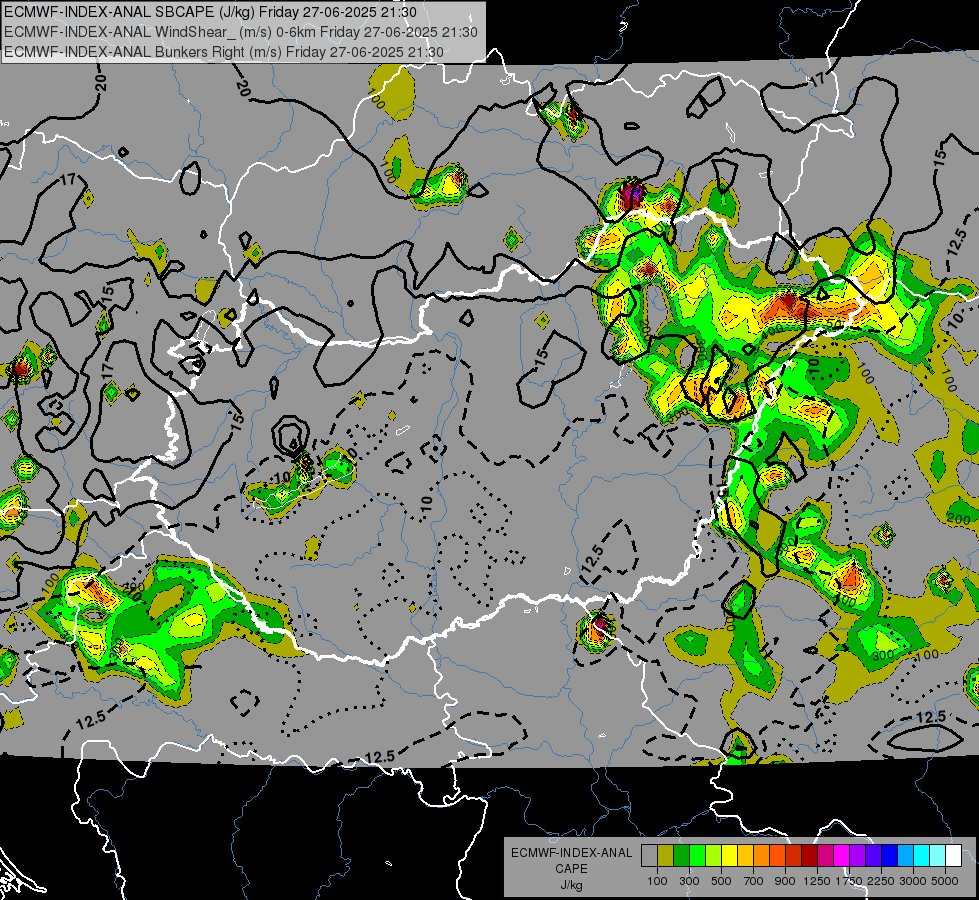Click the olive swatch in CAPE legend
Screen dimensions: 979x900
point(666,856)
